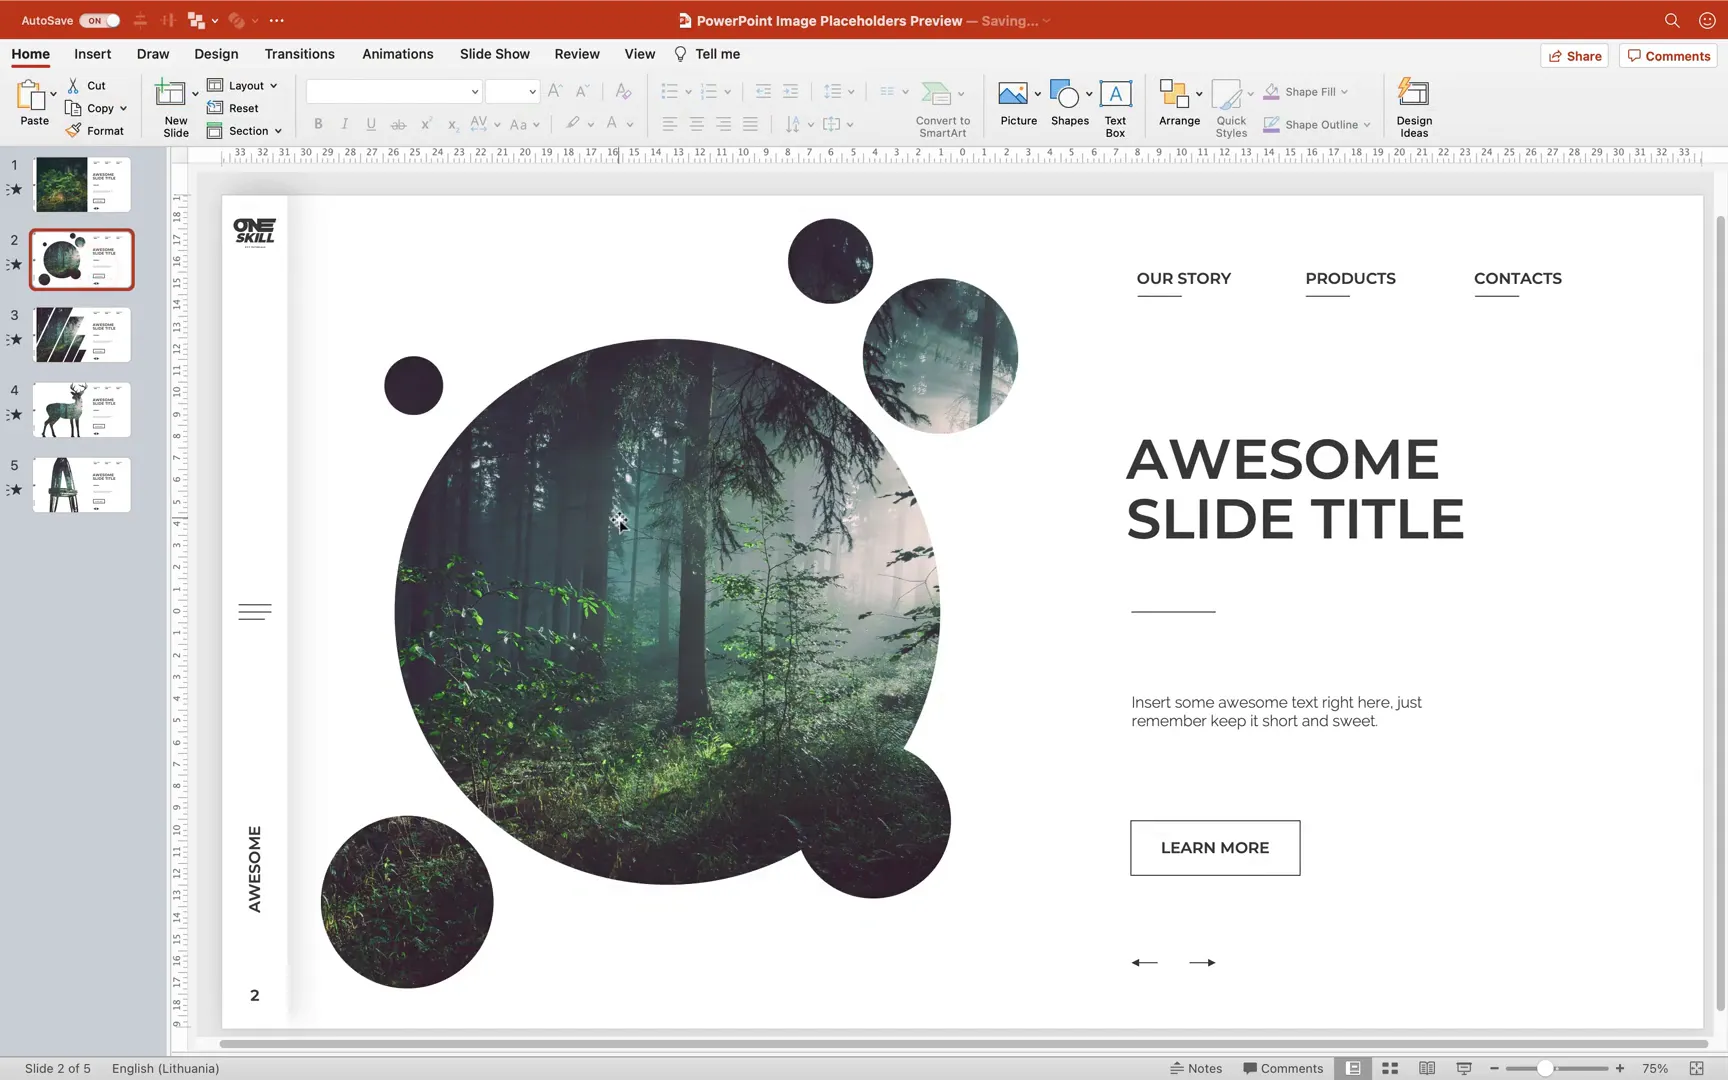Start slide show from status bar icon
Image resolution: width=1728 pixels, height=1080 pixels.
click(1464, 1068)
